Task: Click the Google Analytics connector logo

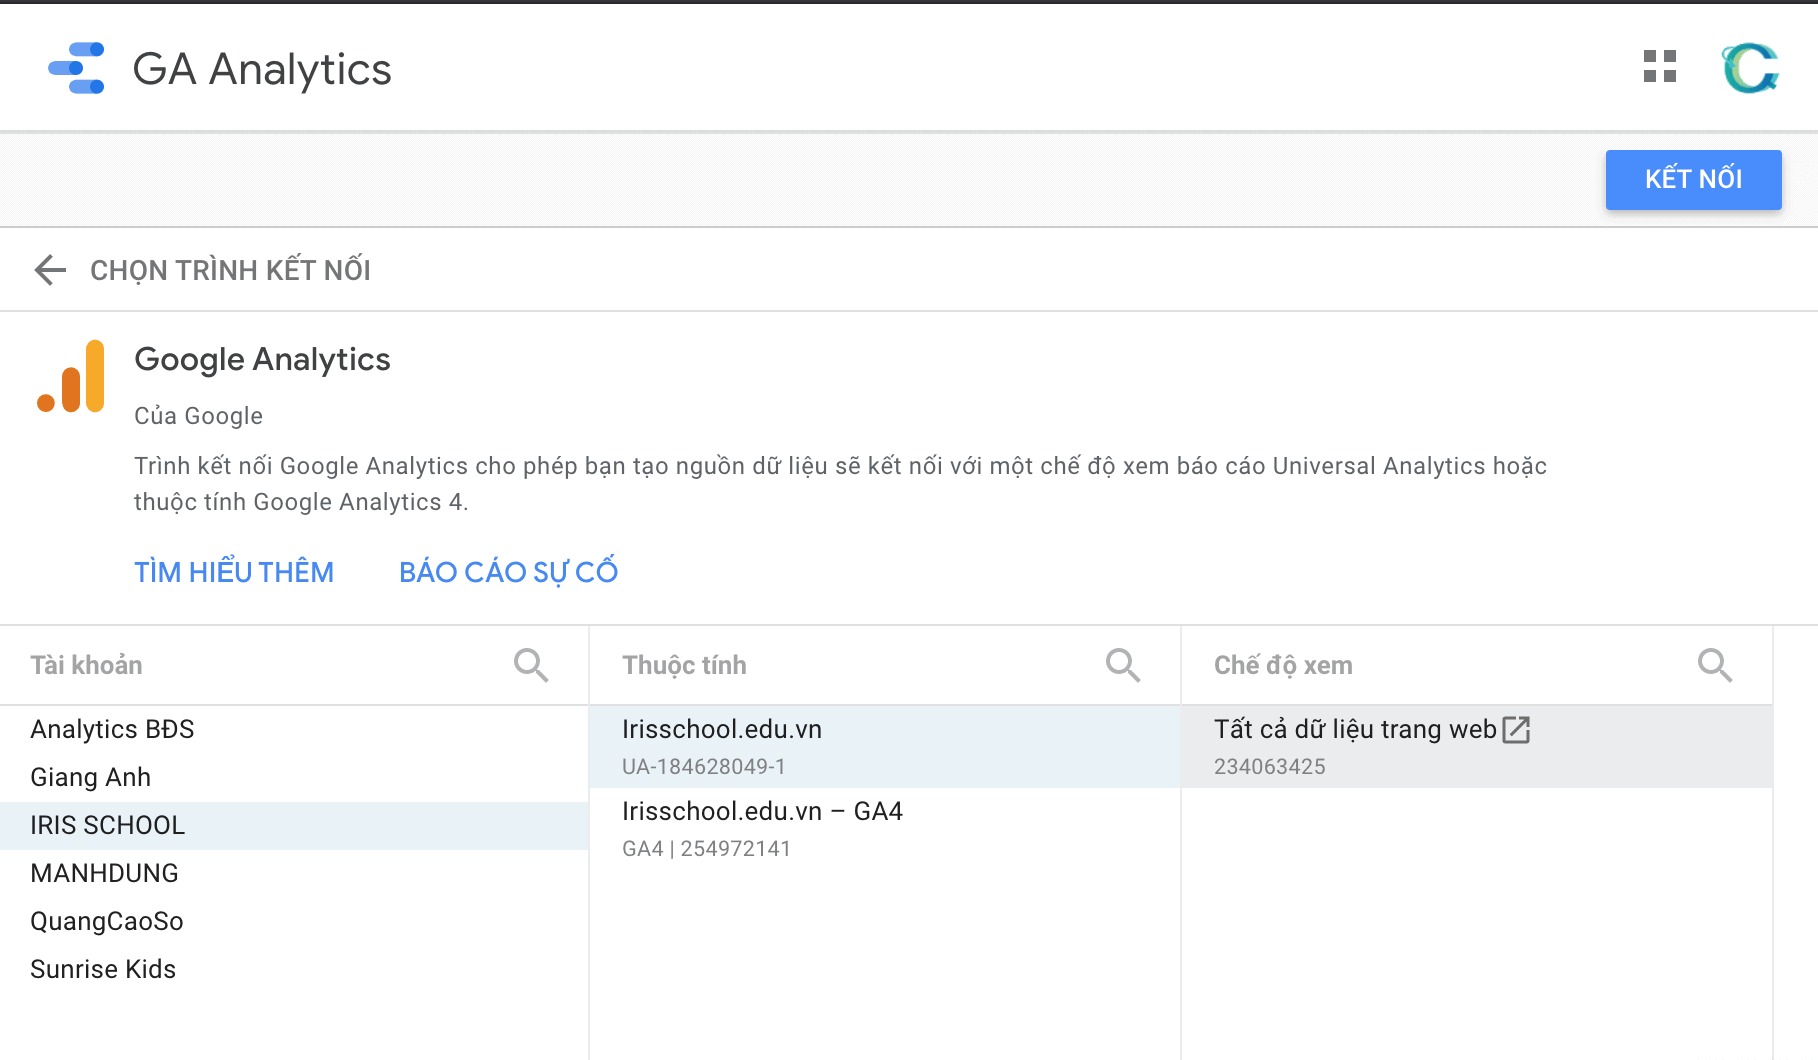Action: coord(71,376)
